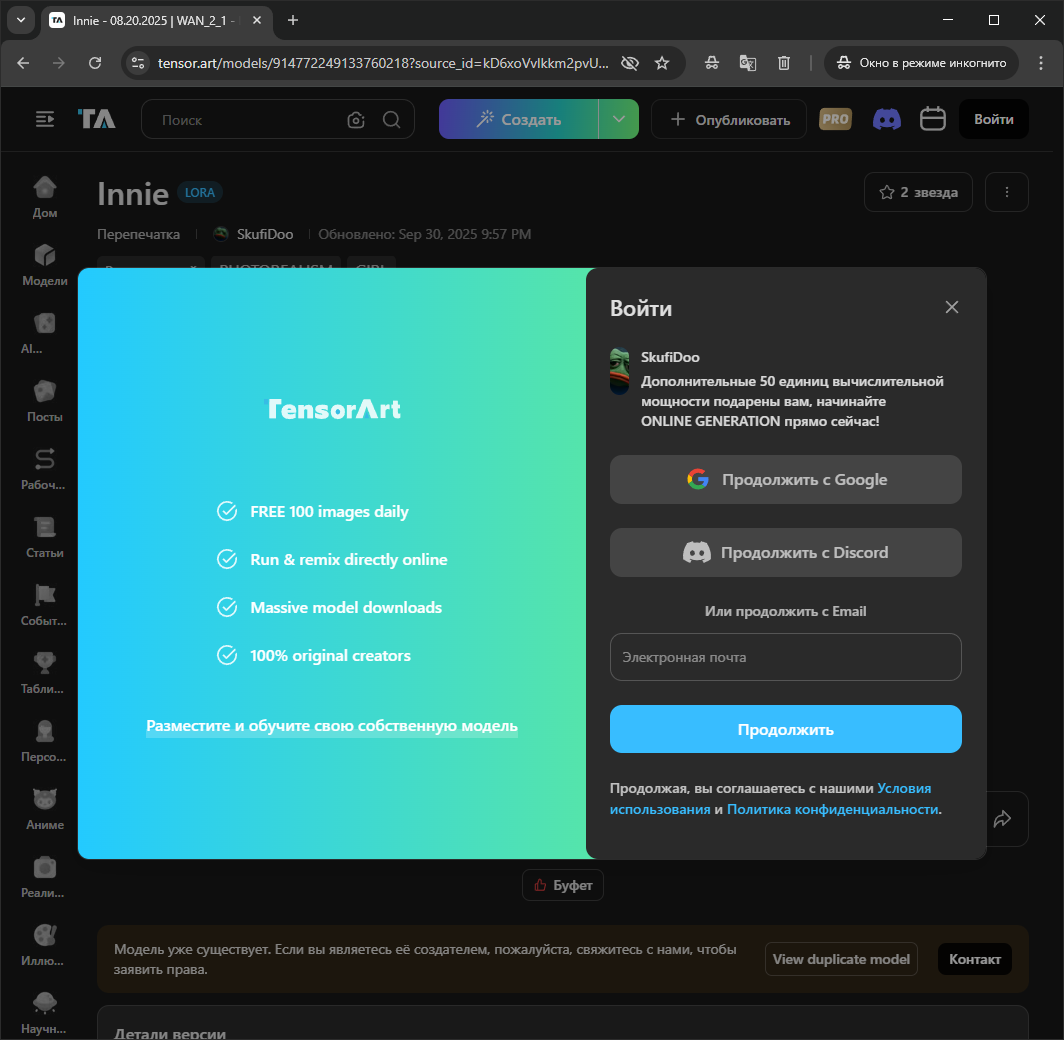Open the Иллю... illustration sidebar category
The image size is (1064, 1040).
tap(45, 943)
